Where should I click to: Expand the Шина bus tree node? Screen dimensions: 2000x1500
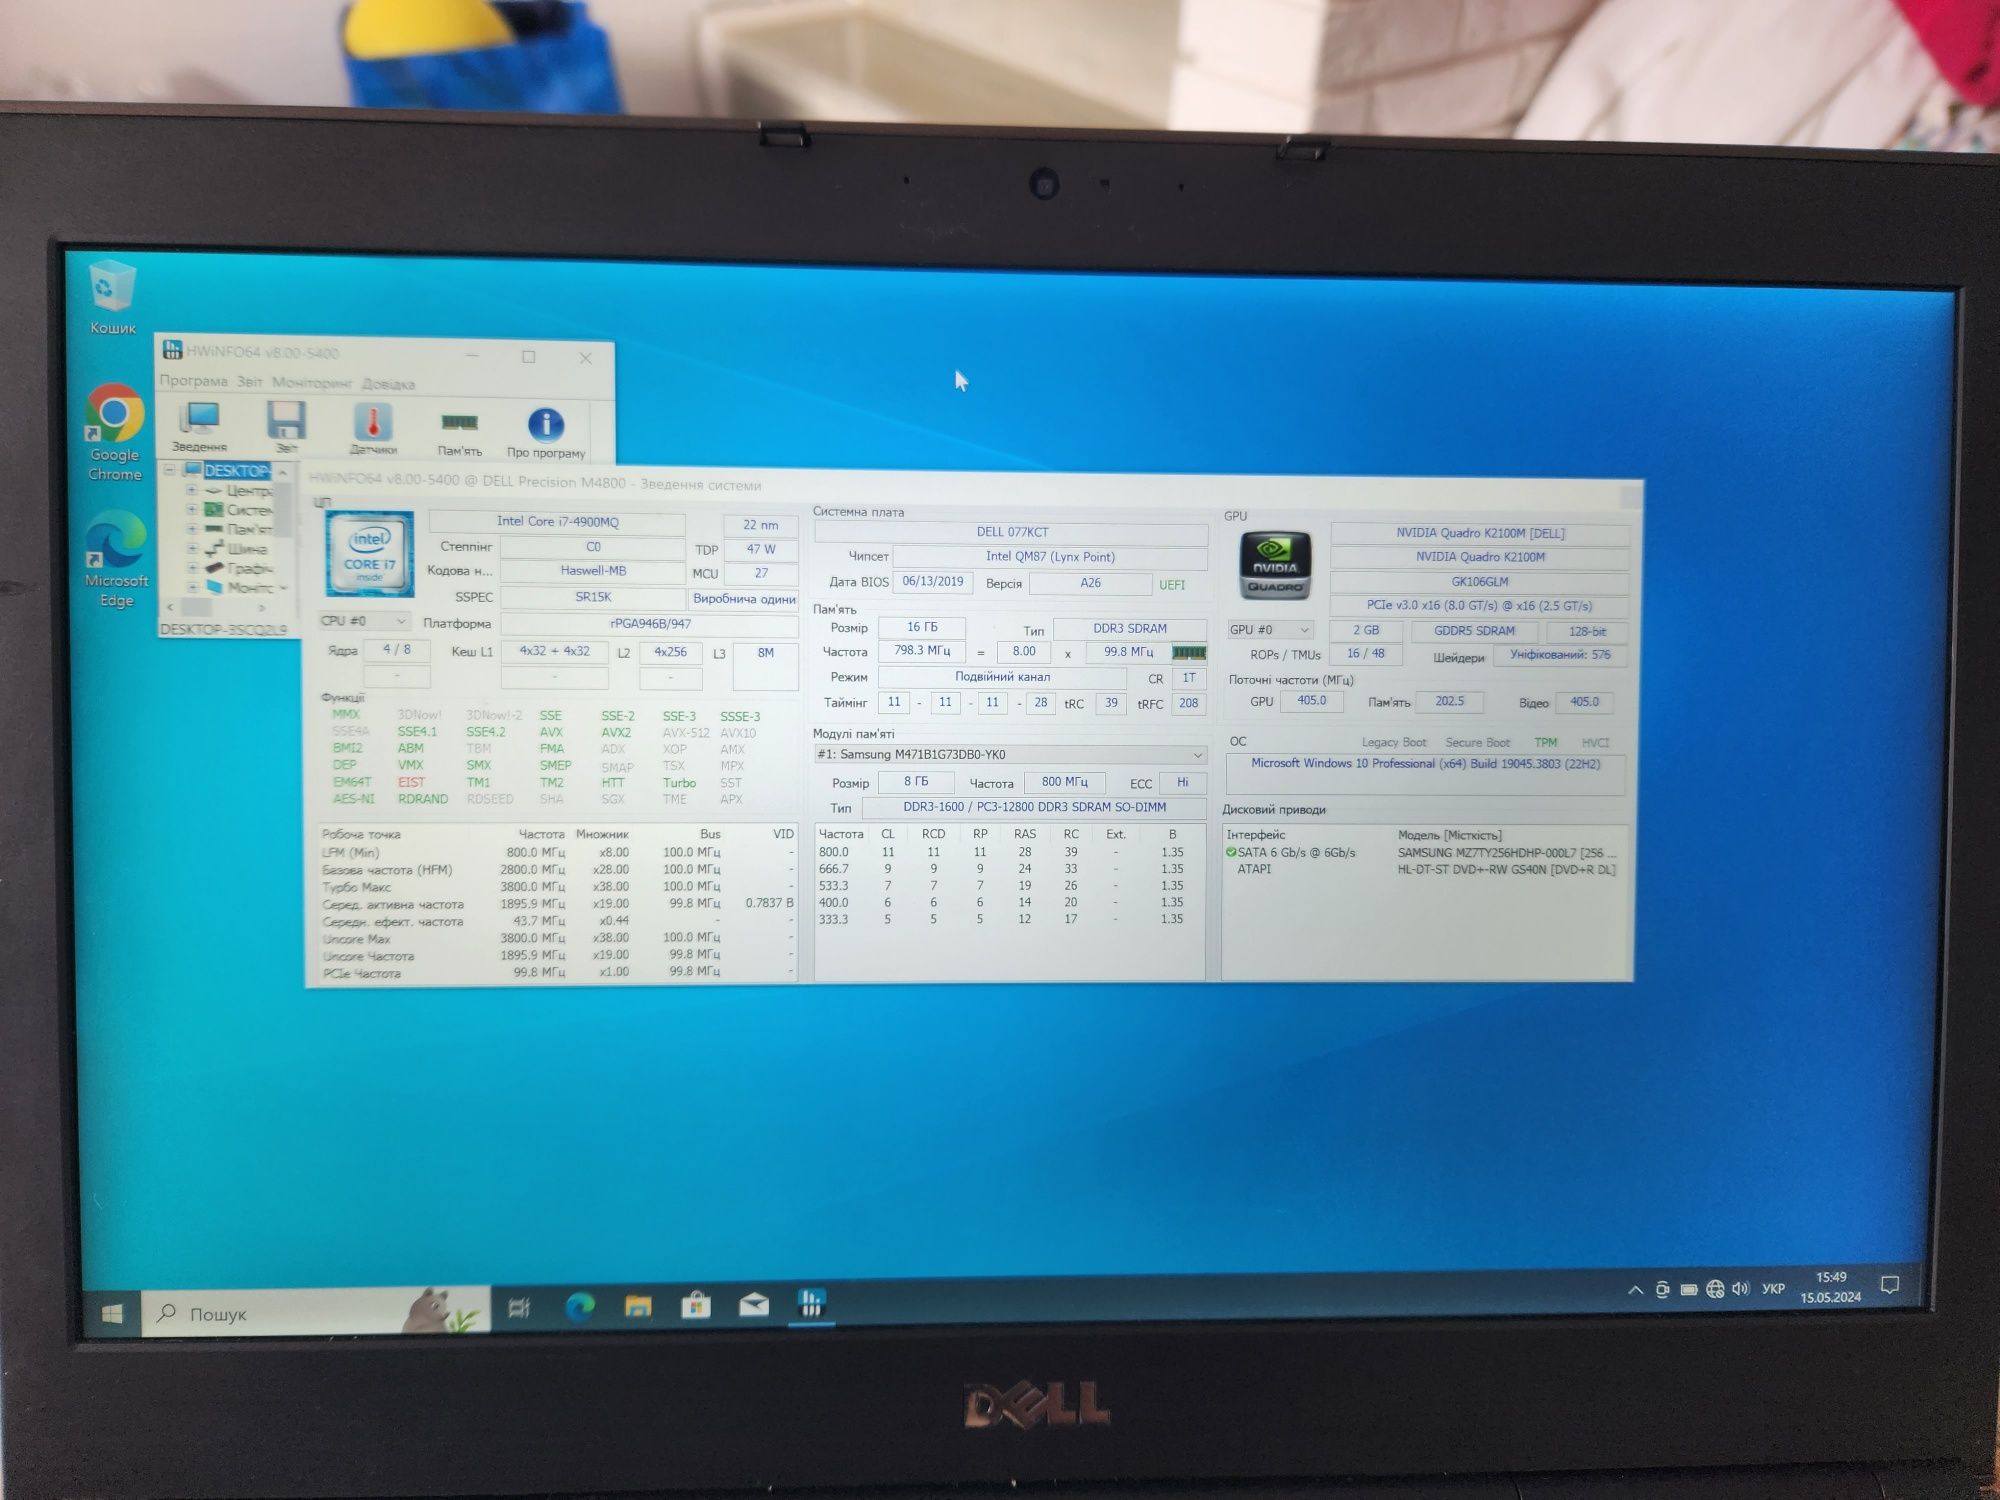point(192,548)
